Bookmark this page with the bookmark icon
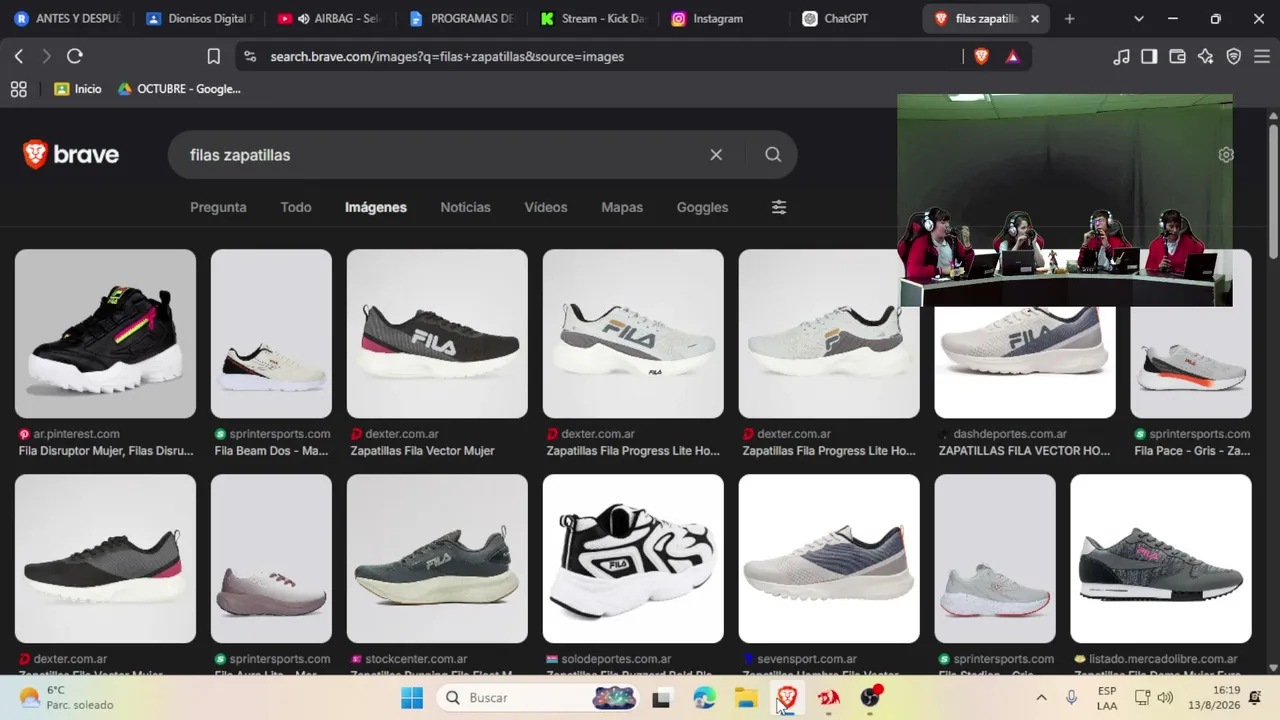Viewport: 1280px width, 720px height. point(213,57)
